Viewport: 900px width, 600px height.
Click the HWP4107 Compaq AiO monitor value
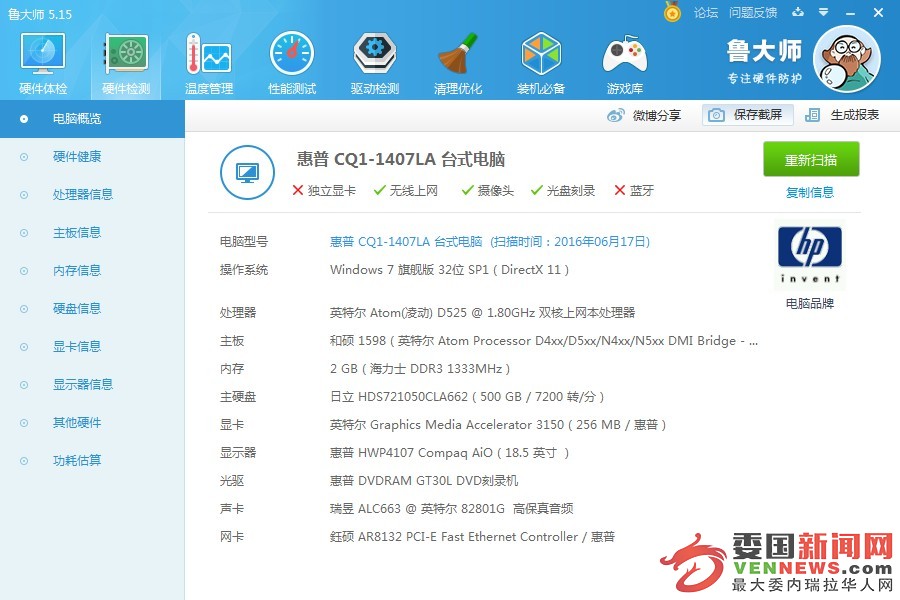pyautogui.click(x=449, y=453)
